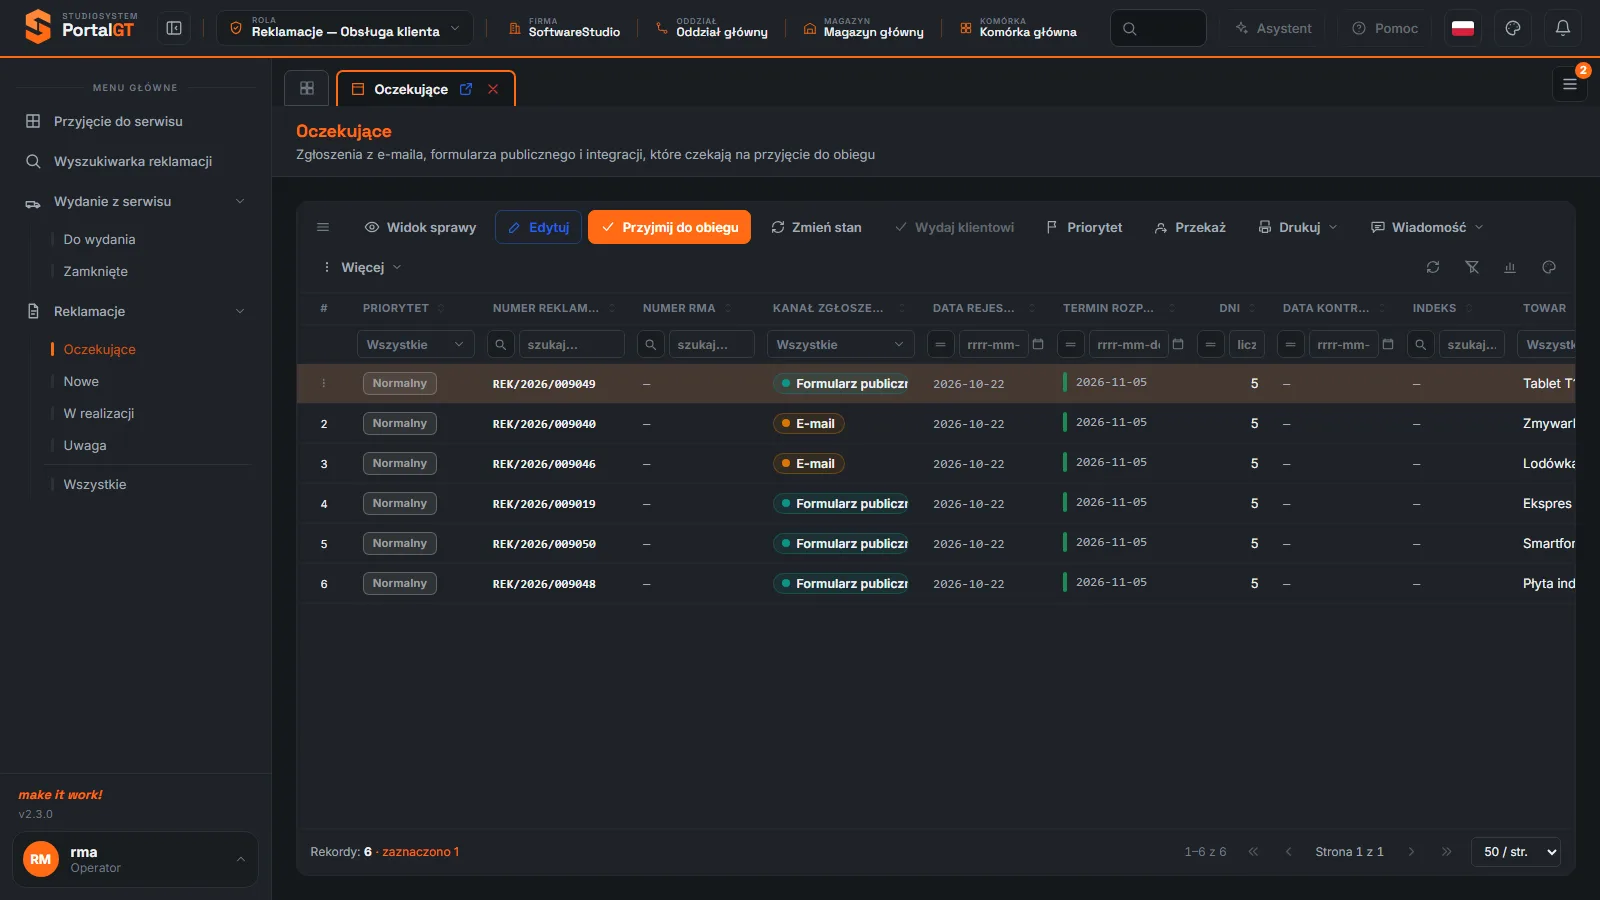The height and width of the screenshot is (900, 1600).
Task: Open the Kanał zgłoszenia filter dropdown
Action: (840, 344)
